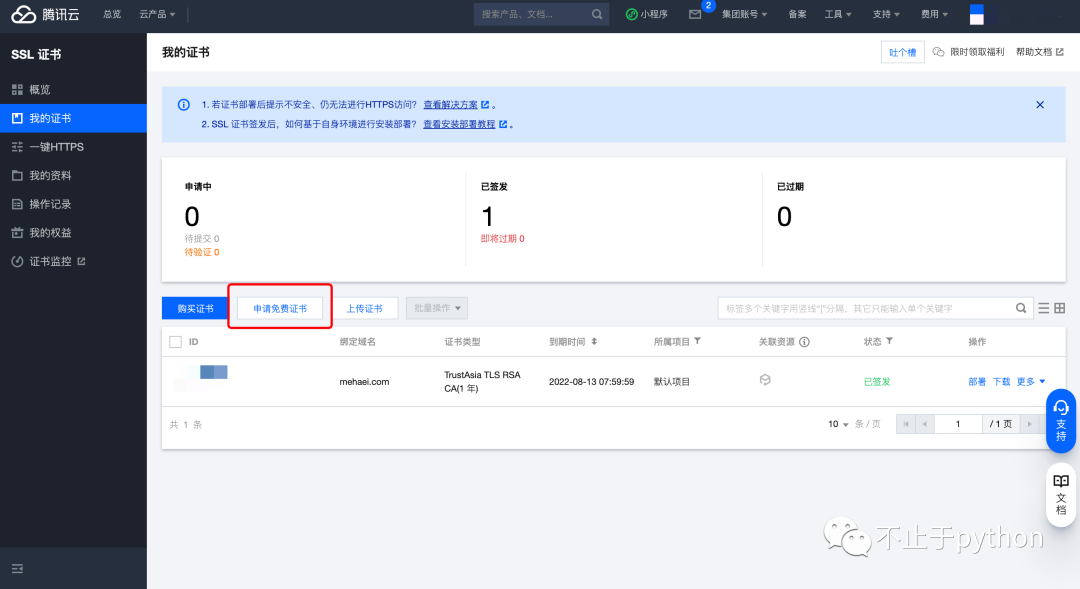Collapse the sidebar with bottom-left icon
Image resolution: width=1080 pixels, height=589 pixels.
17,568
